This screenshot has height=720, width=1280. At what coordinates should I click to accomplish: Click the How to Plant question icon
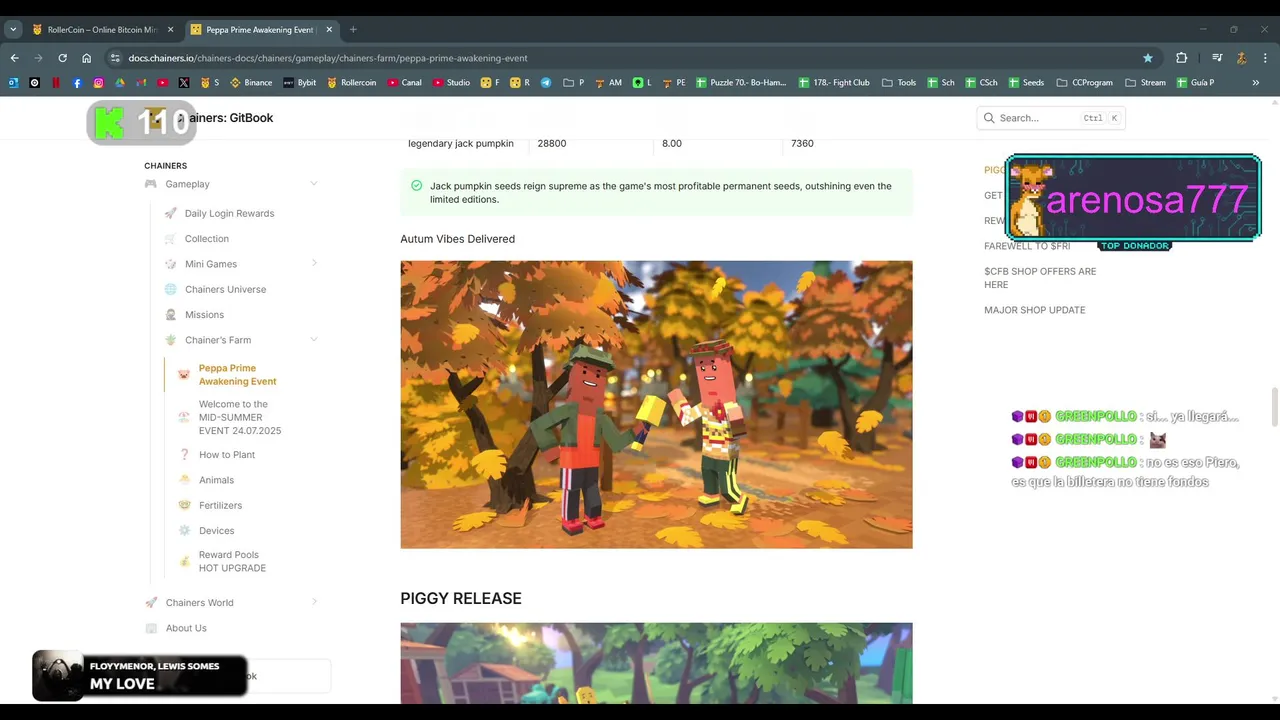184,454
